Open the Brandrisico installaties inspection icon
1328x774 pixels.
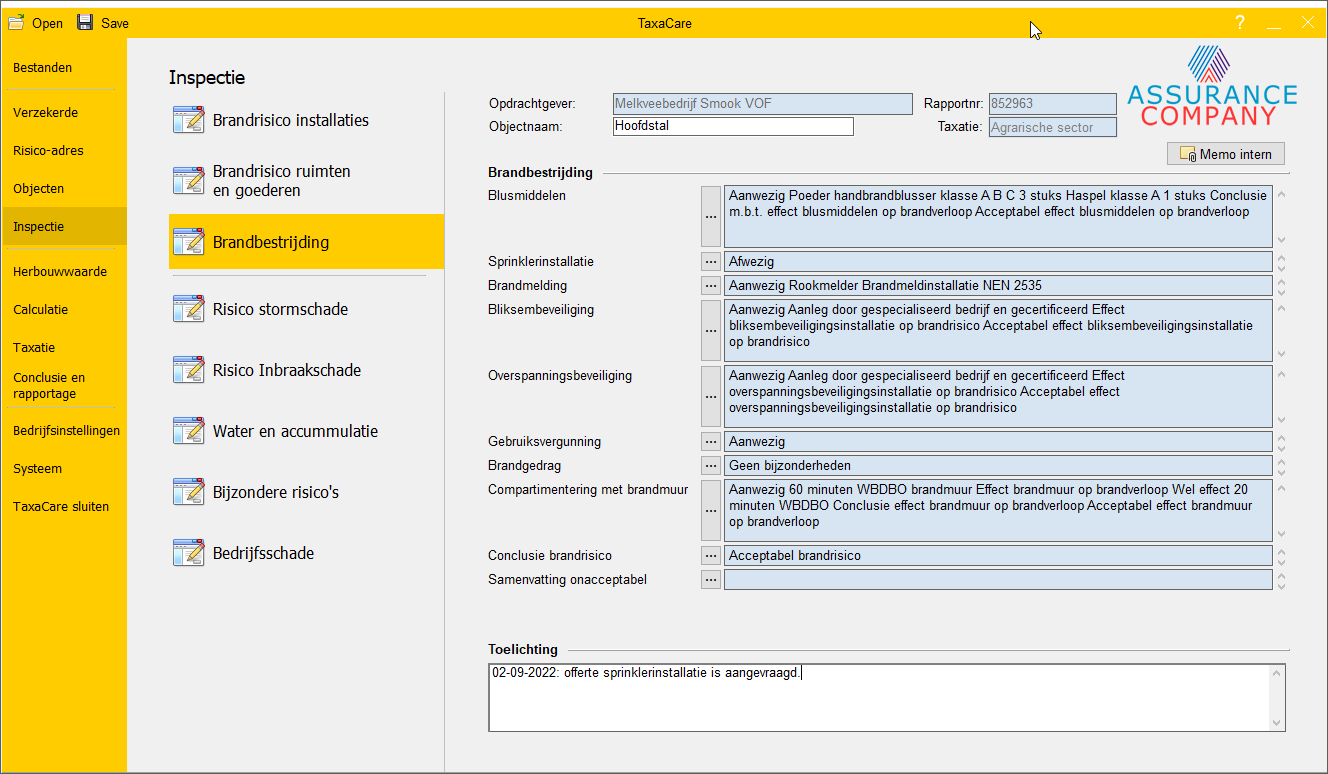click(x=188, y=120)
